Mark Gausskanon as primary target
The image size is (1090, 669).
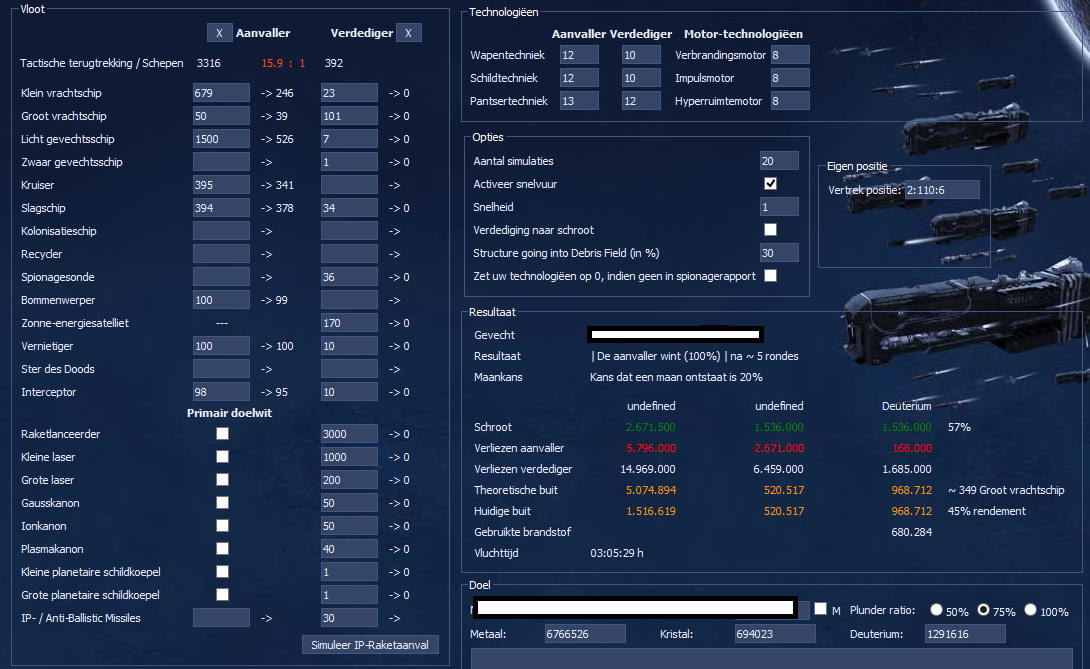(222, 502)
